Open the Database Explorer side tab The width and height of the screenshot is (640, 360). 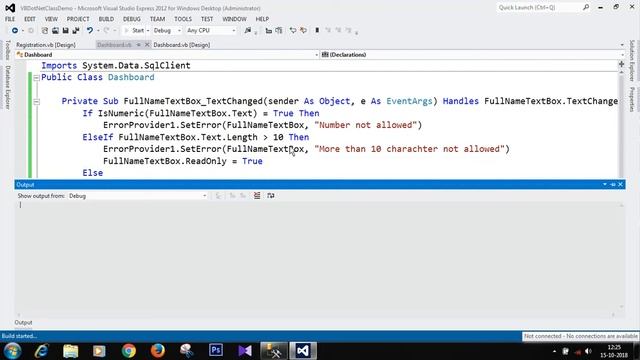click(7, 87)
